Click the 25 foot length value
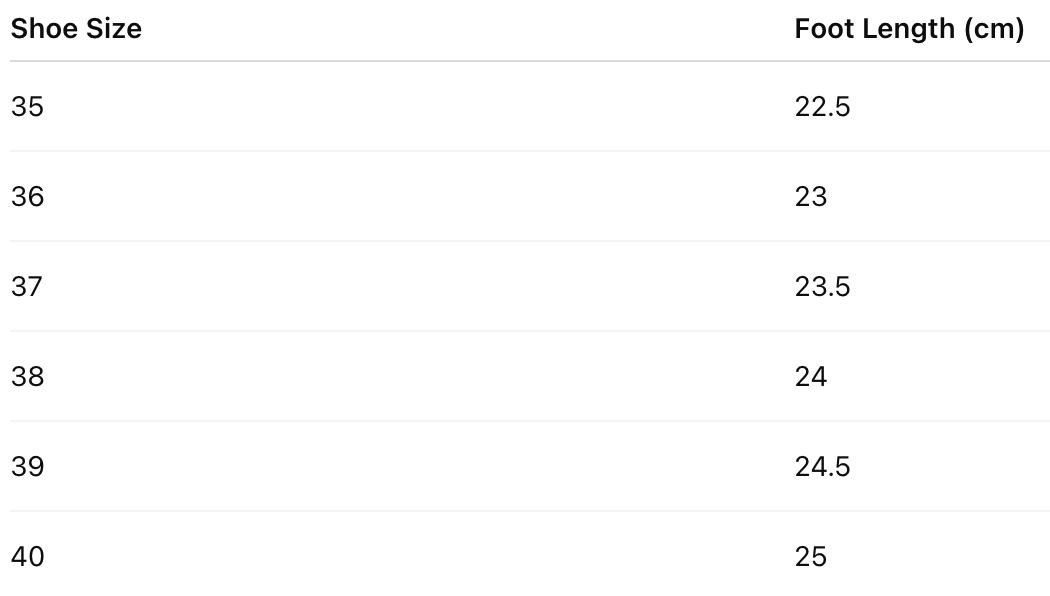This screenshot has width=1050, height=596. tap(811, 557)
